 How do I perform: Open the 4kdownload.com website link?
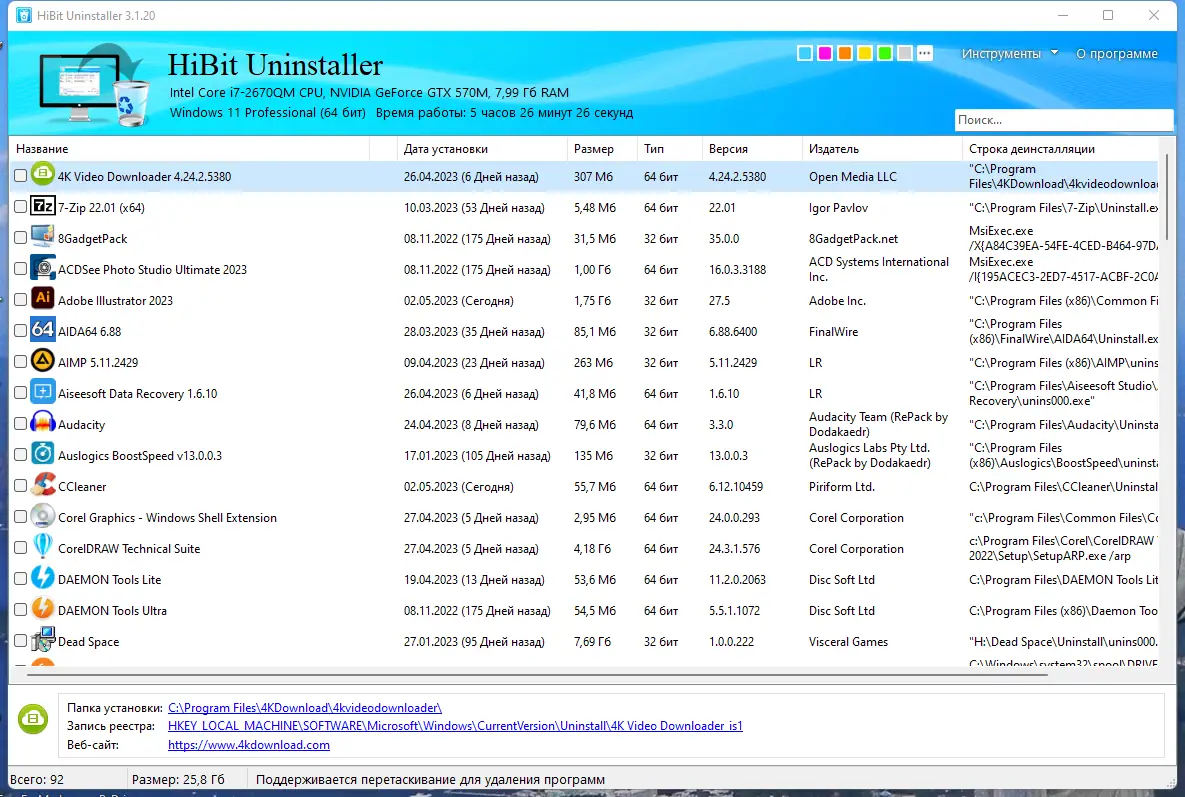point(249,745)
